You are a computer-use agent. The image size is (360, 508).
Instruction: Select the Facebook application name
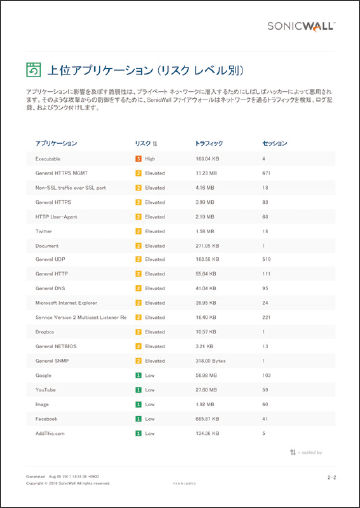point(46,419)
